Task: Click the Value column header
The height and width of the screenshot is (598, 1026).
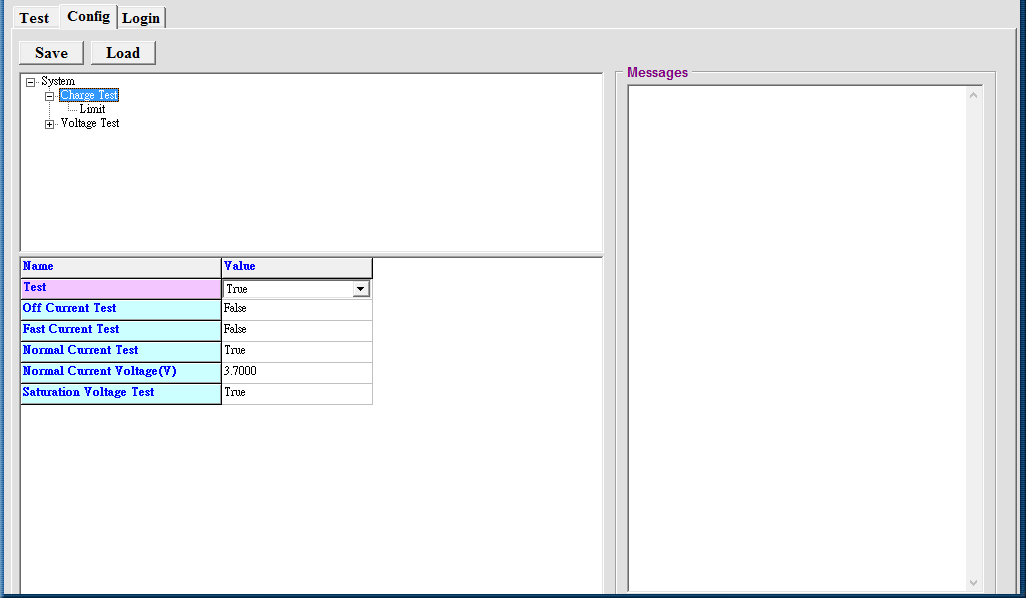Action: pos(297,267)
